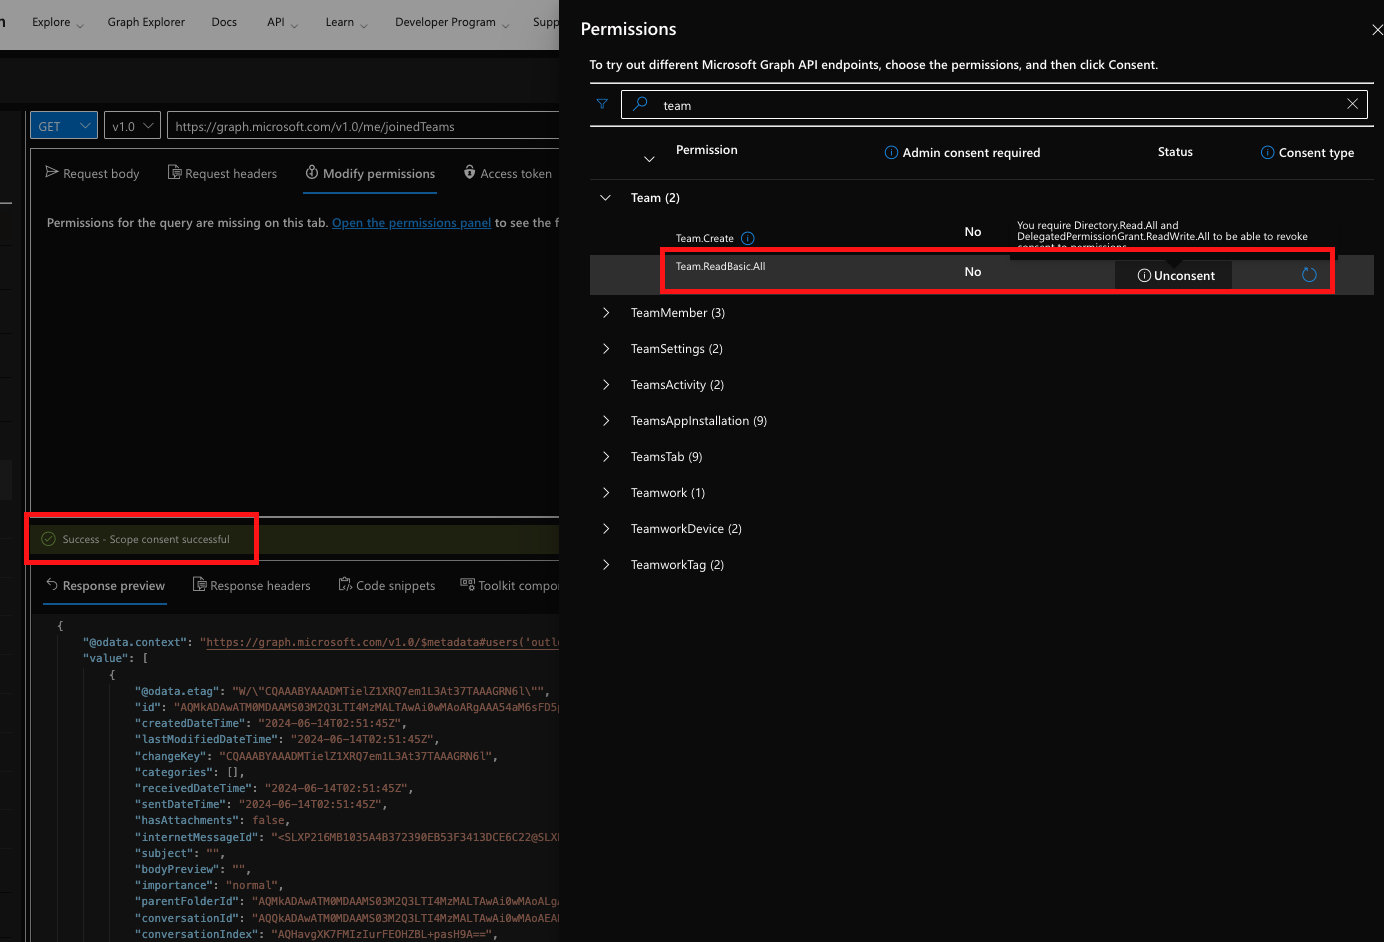This screenshot has height=942, width=1384.
Task: Expand the TeamworkTag permissions group
Action: click(605, 564)
